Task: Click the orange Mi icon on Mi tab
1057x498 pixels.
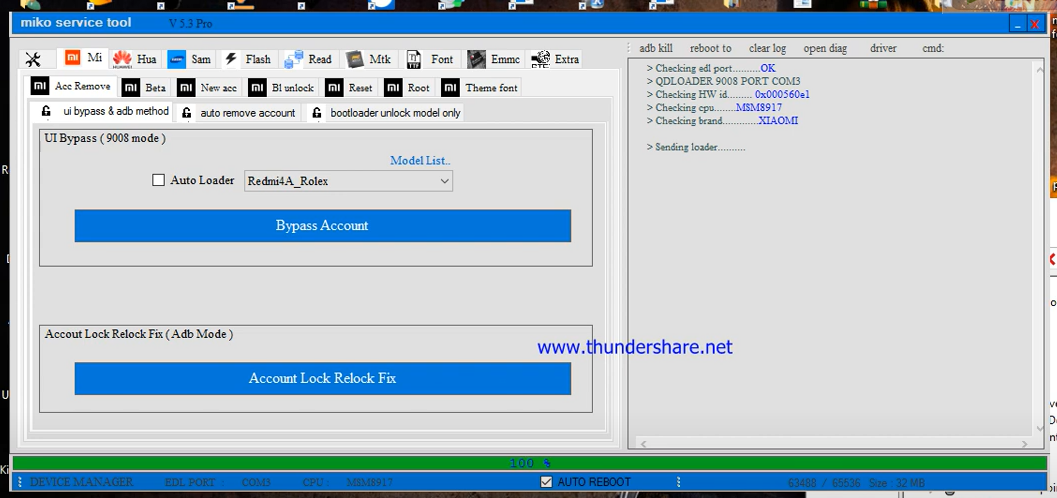Action: 72,57
